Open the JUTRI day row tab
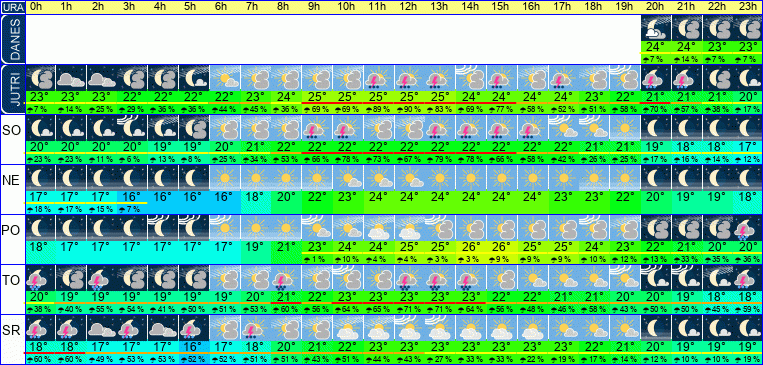The height and width of the screenshot is (365, 763). tap(12, 90)
